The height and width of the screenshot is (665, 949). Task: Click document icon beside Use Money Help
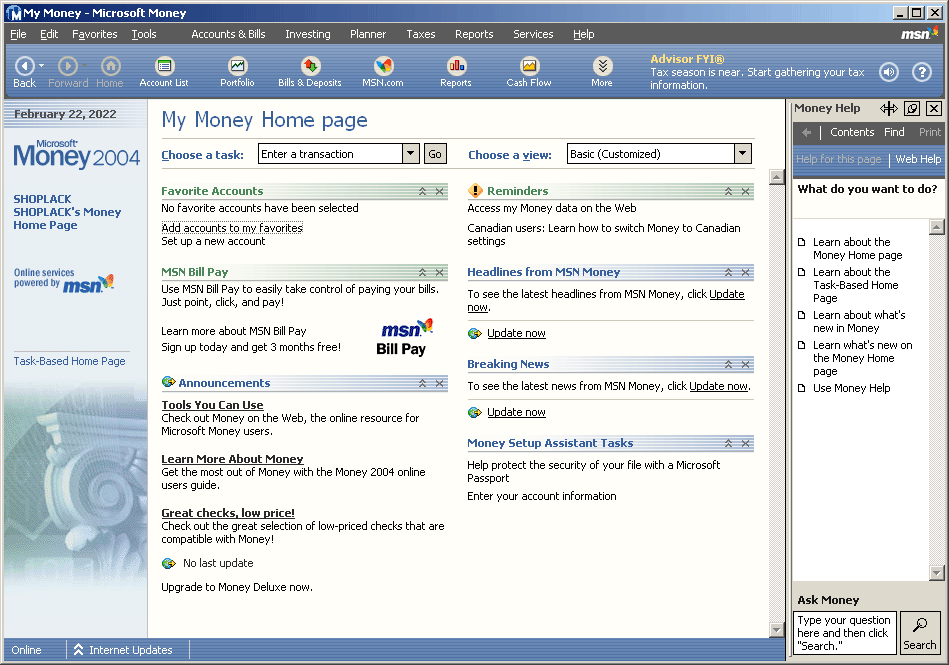802,388
